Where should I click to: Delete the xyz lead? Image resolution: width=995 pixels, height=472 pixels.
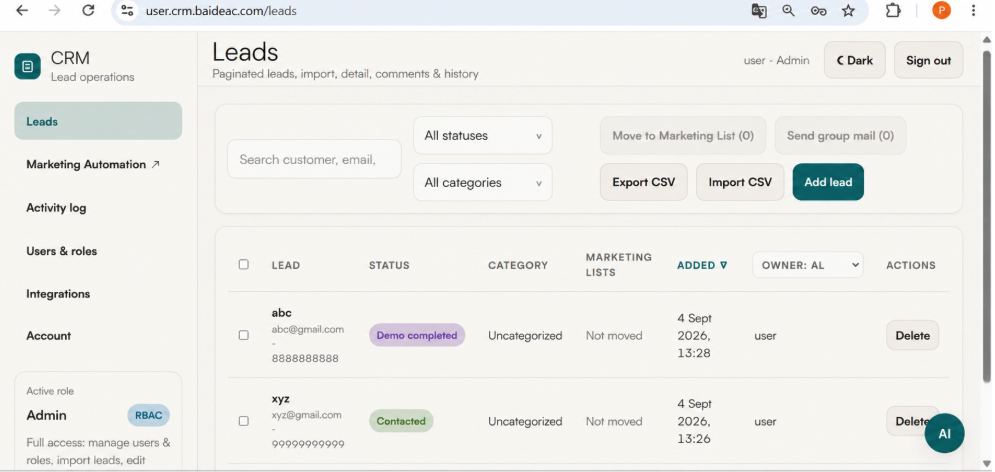913,421
